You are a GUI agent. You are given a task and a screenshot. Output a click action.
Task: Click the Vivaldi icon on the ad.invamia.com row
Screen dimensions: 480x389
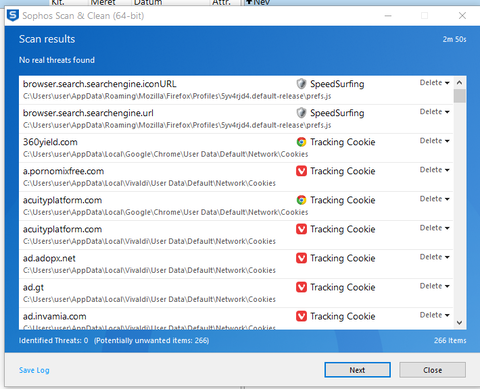(301, 316)
